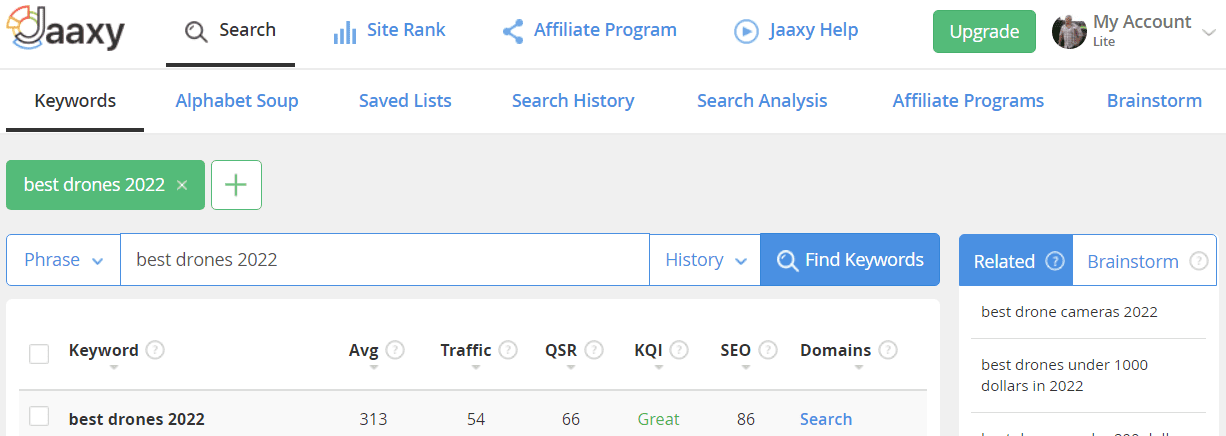Go to Affiliate Program page
This screenshot has height=436, width=1226.
[x=590, y=31]
